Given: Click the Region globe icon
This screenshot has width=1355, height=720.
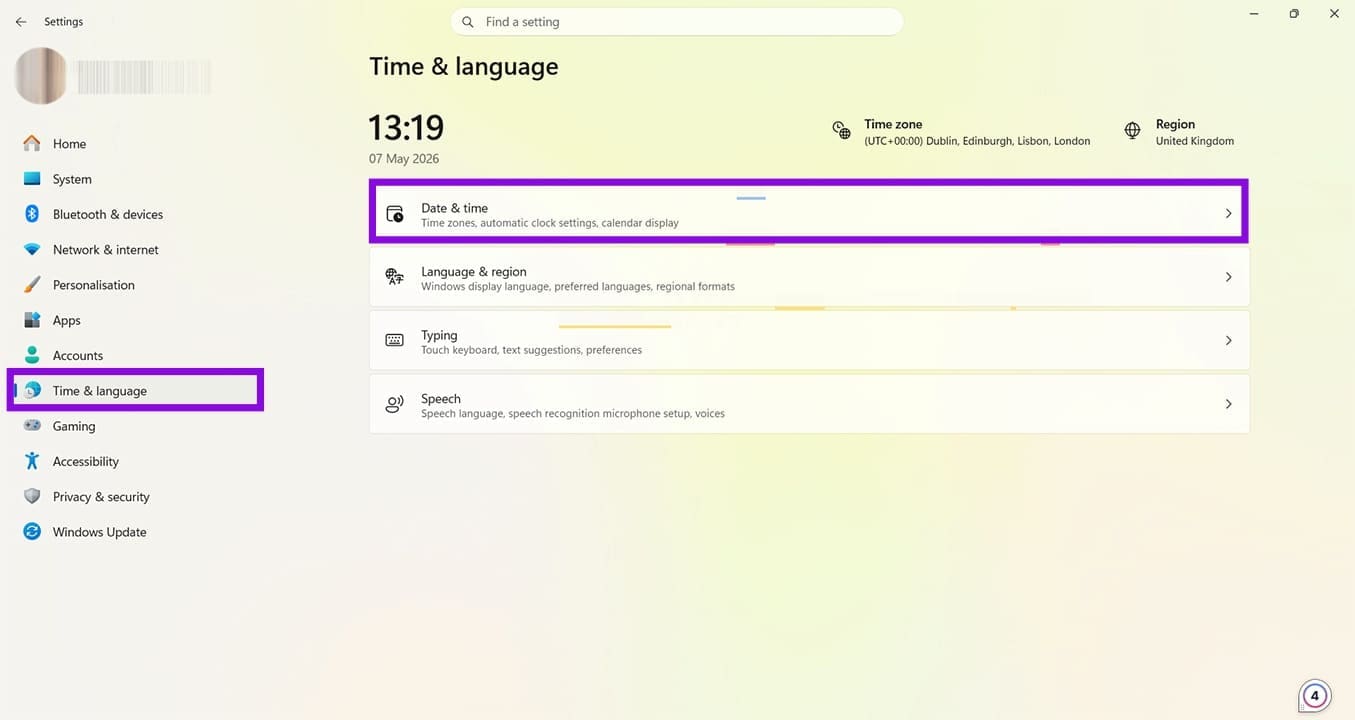Looking at the screenshot, I should (x=1133, y=131).
